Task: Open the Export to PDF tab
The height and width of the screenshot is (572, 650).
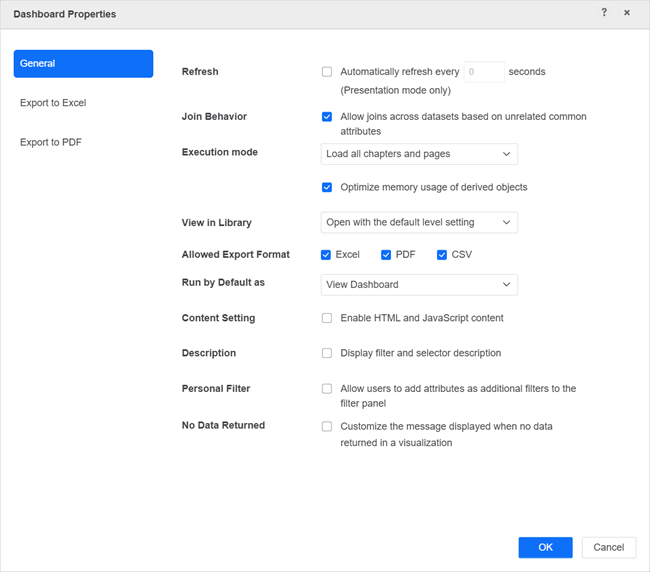Action: [x=51, y=142]
